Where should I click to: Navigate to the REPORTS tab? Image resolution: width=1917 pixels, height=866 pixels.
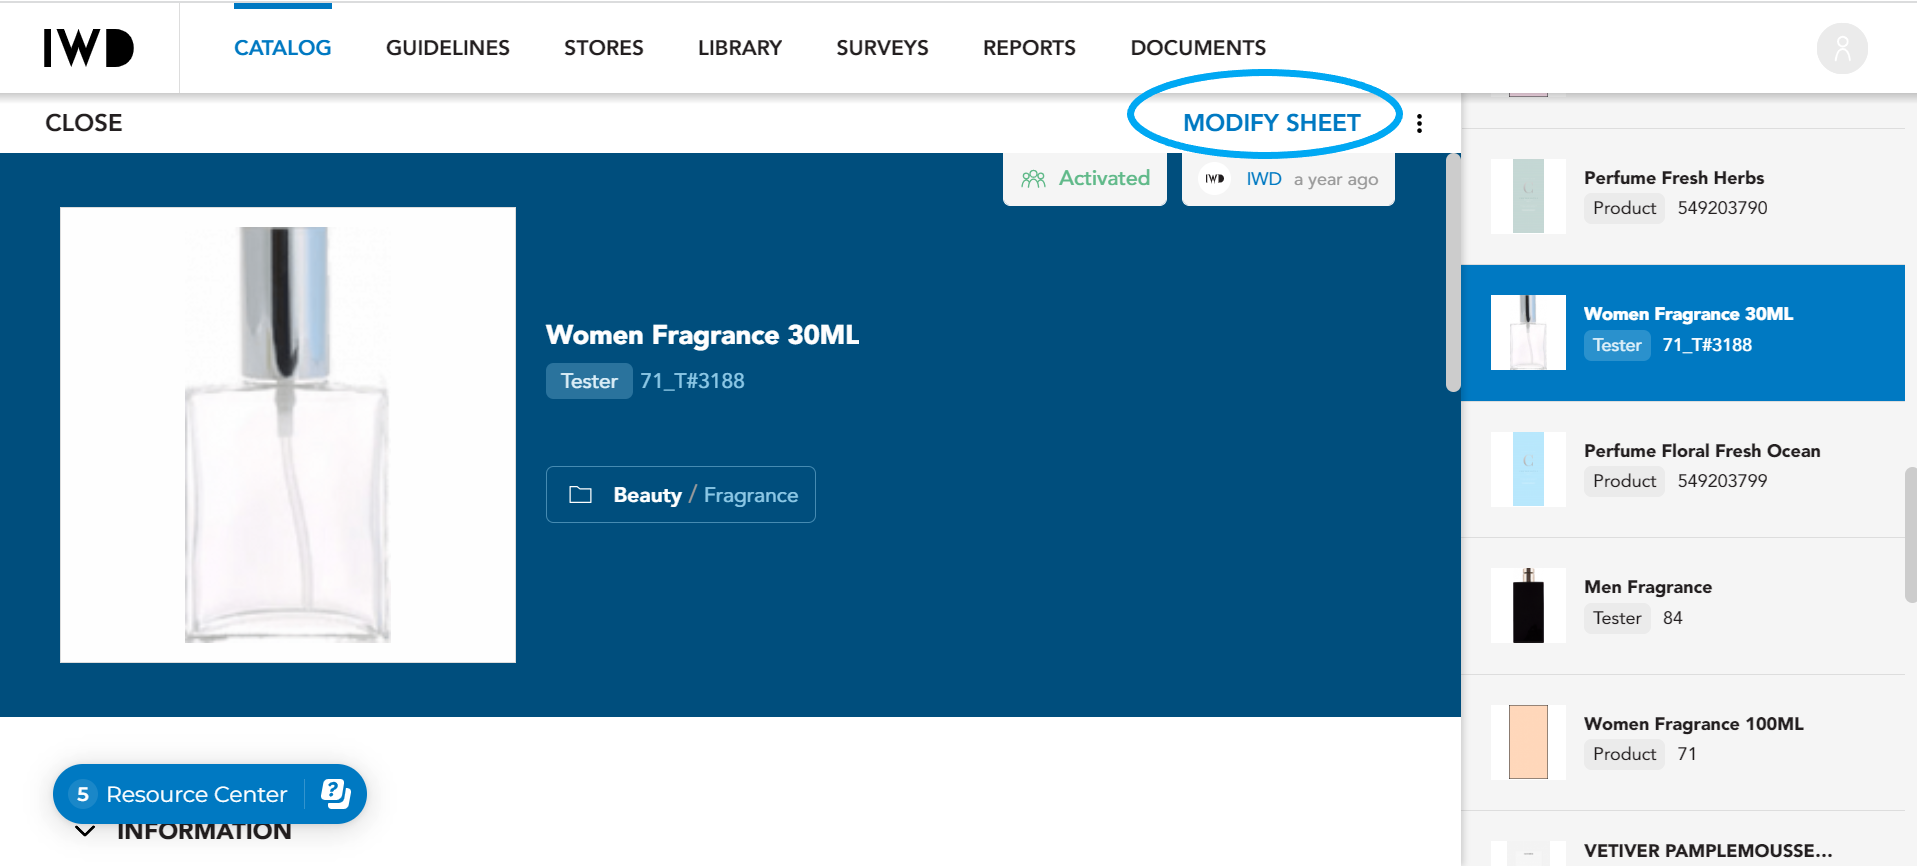click(1030, 48)
